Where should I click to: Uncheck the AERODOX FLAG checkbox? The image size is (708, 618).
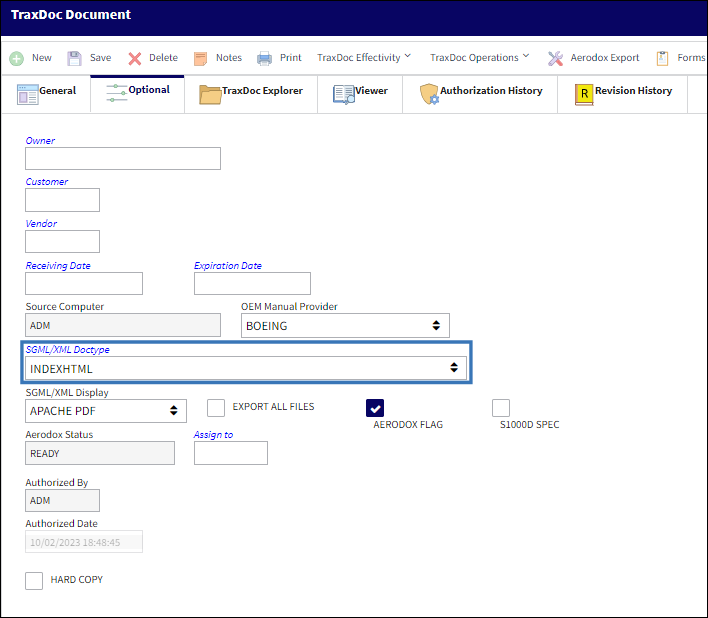coord(375,408)
